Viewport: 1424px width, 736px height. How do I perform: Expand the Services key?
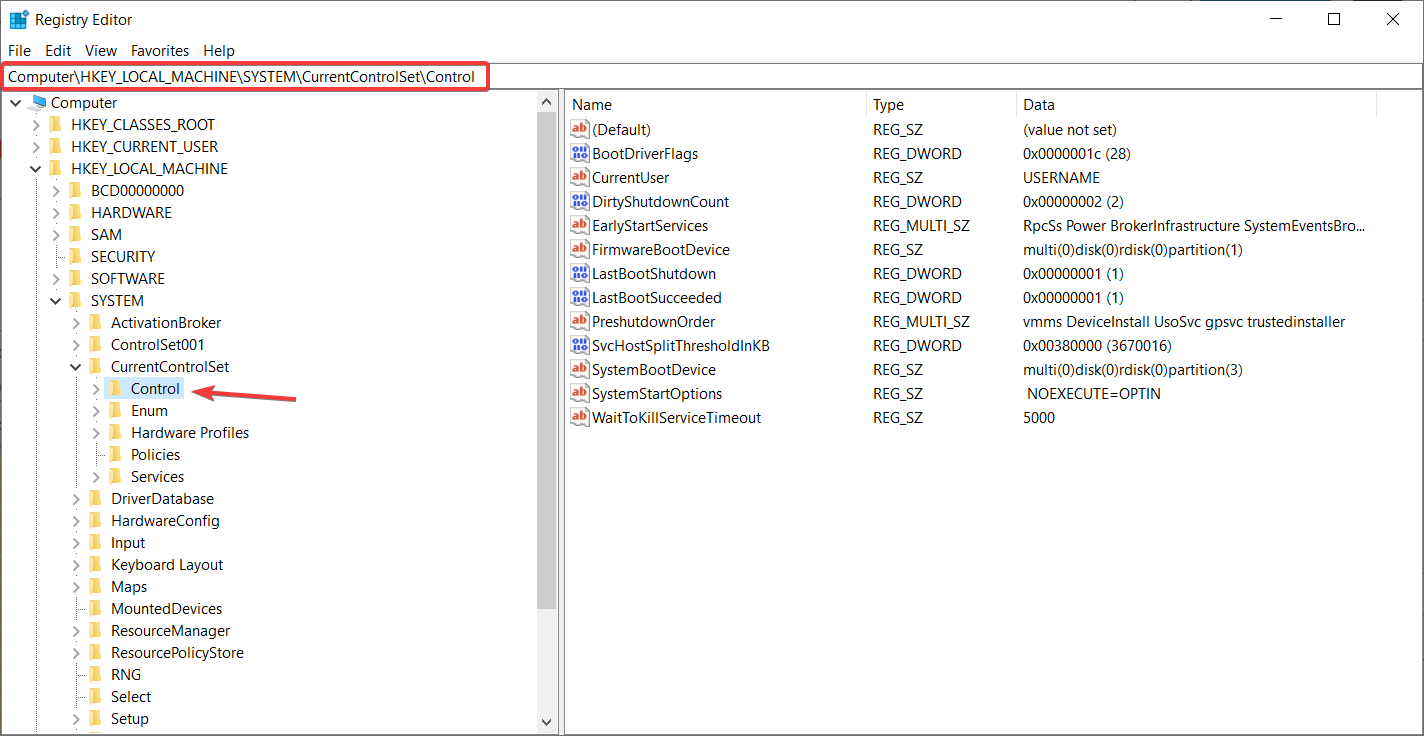(96, 476)
